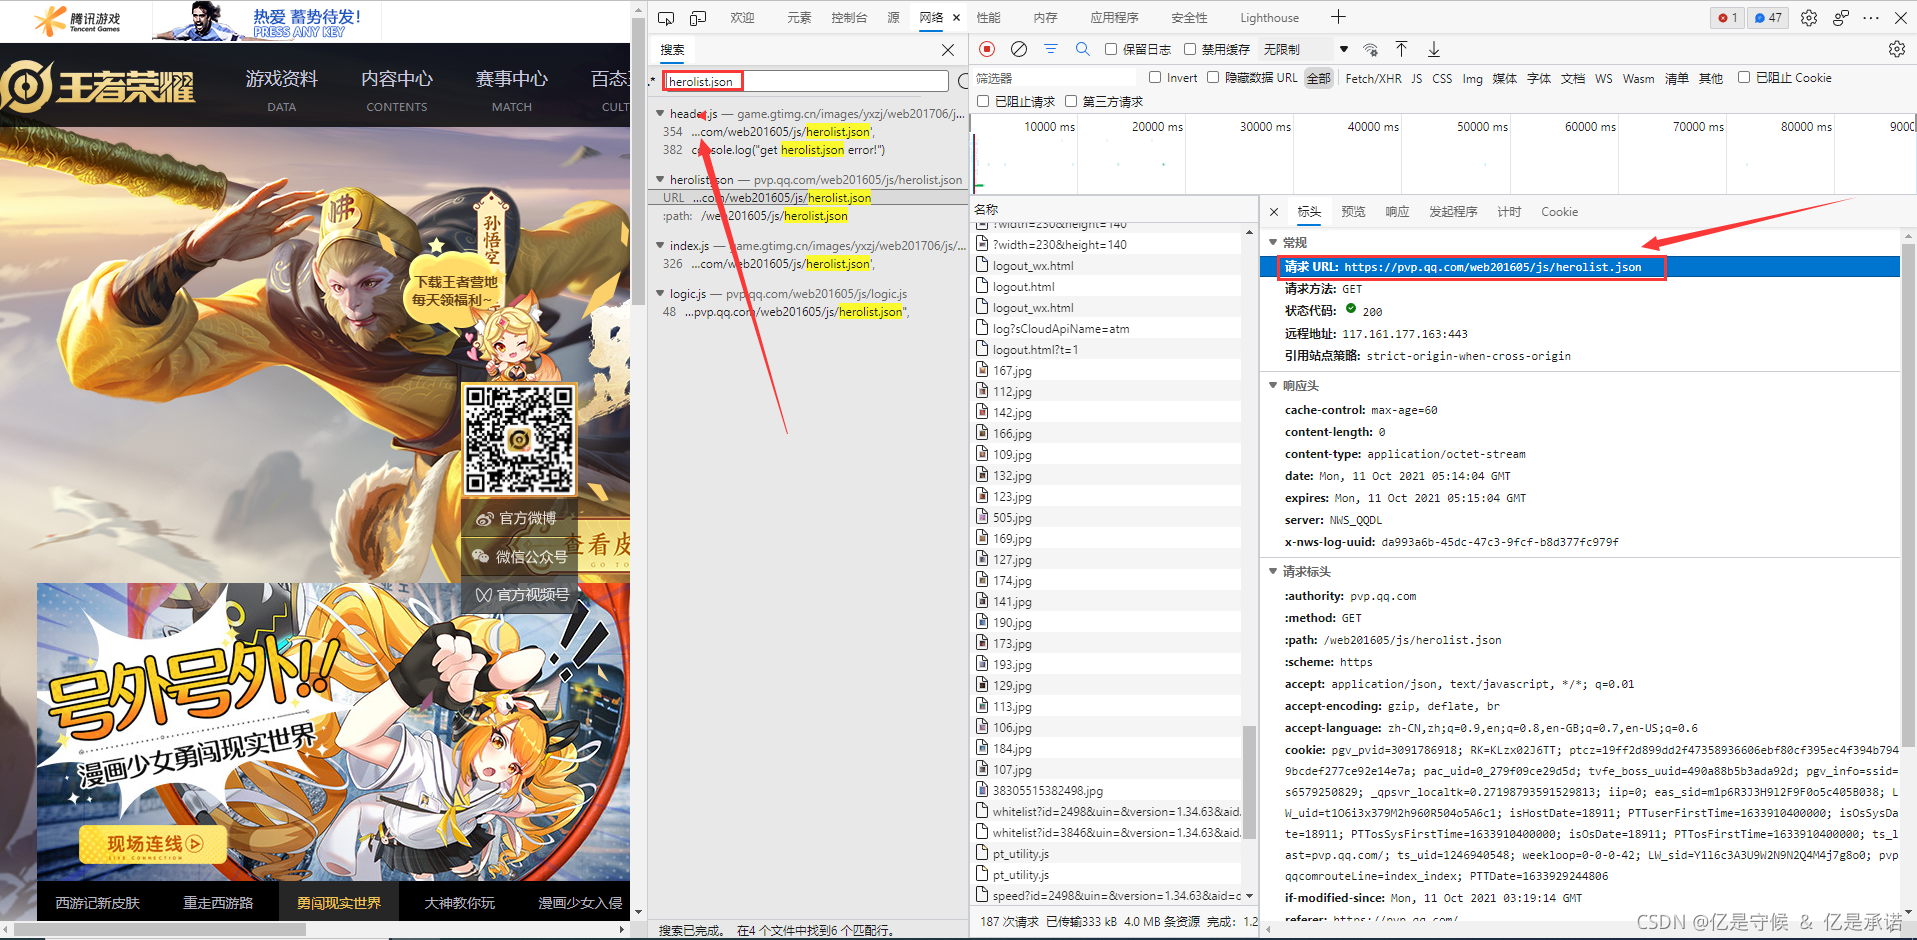The image size is (1917, 940).
Task: Collapse the index.js search result group
Action: coord(660,245)
